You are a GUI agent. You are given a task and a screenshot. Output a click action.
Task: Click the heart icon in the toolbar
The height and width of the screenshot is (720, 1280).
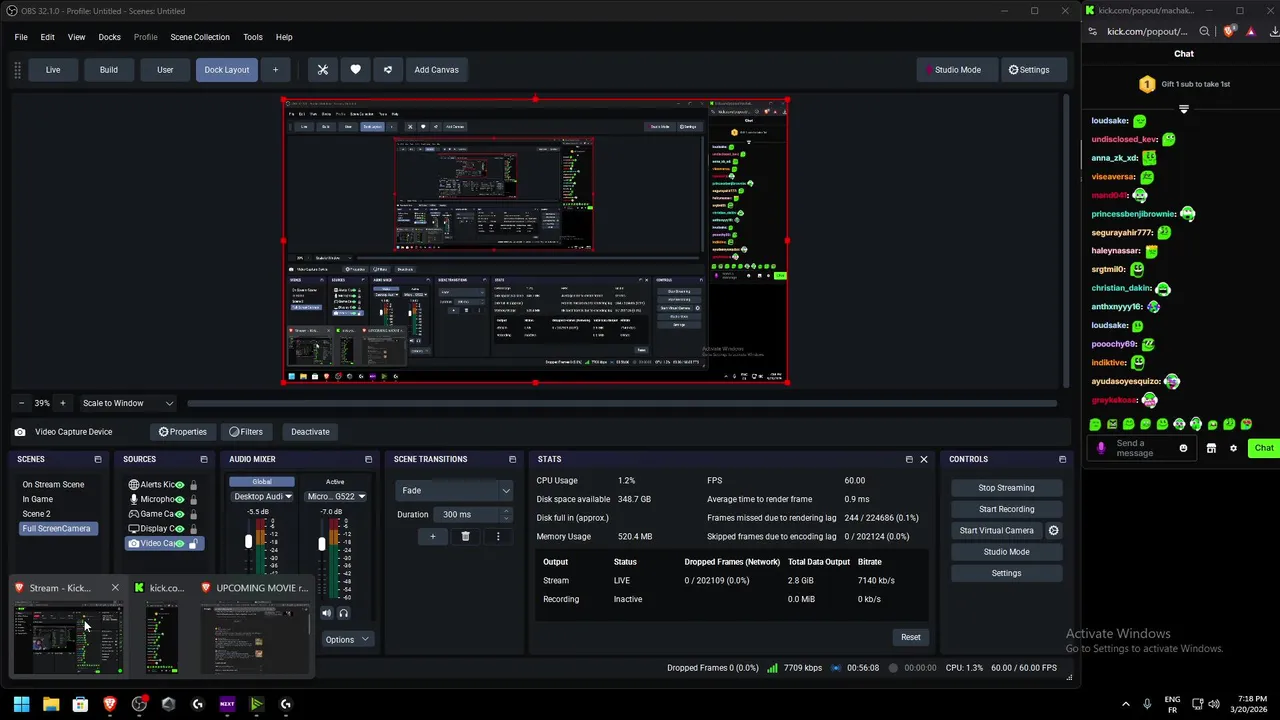(x=355, y=70)
